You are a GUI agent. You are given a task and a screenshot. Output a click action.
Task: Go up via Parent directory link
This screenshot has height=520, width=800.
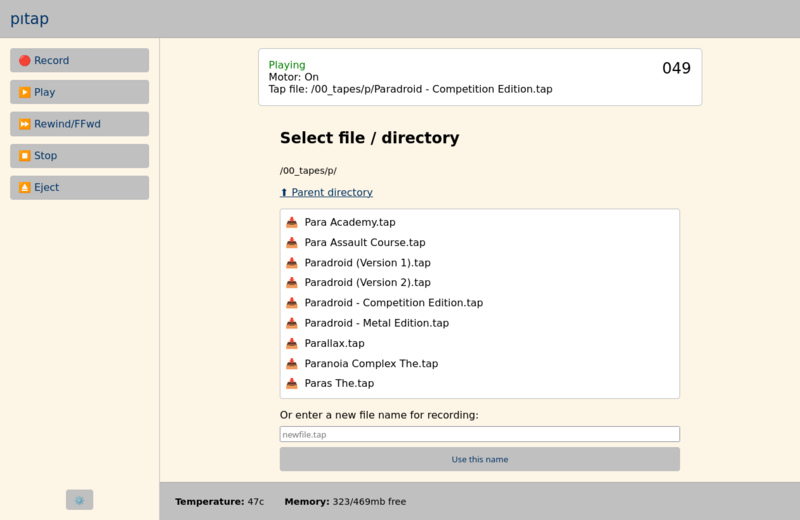point(327,192)
